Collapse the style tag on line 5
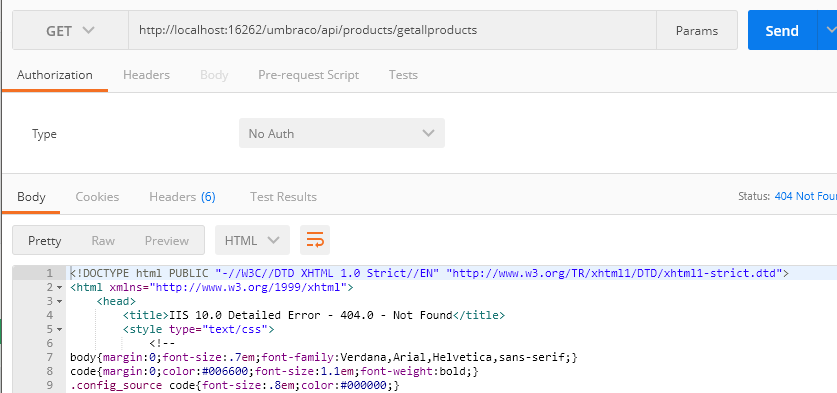Screen dimensions: 837x393 click(59, 329)
